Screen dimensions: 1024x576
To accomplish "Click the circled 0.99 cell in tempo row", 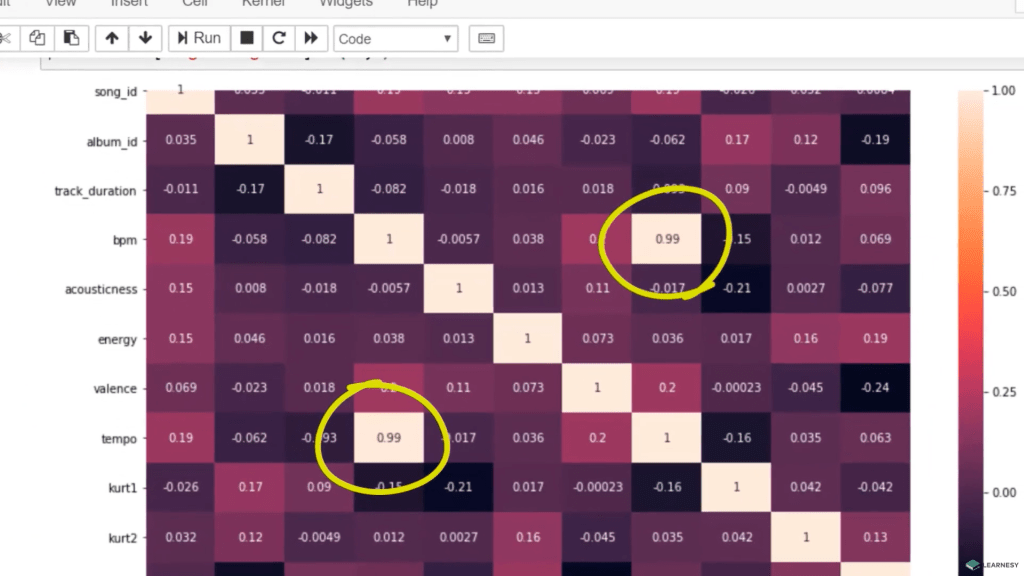I will [389, 437].
